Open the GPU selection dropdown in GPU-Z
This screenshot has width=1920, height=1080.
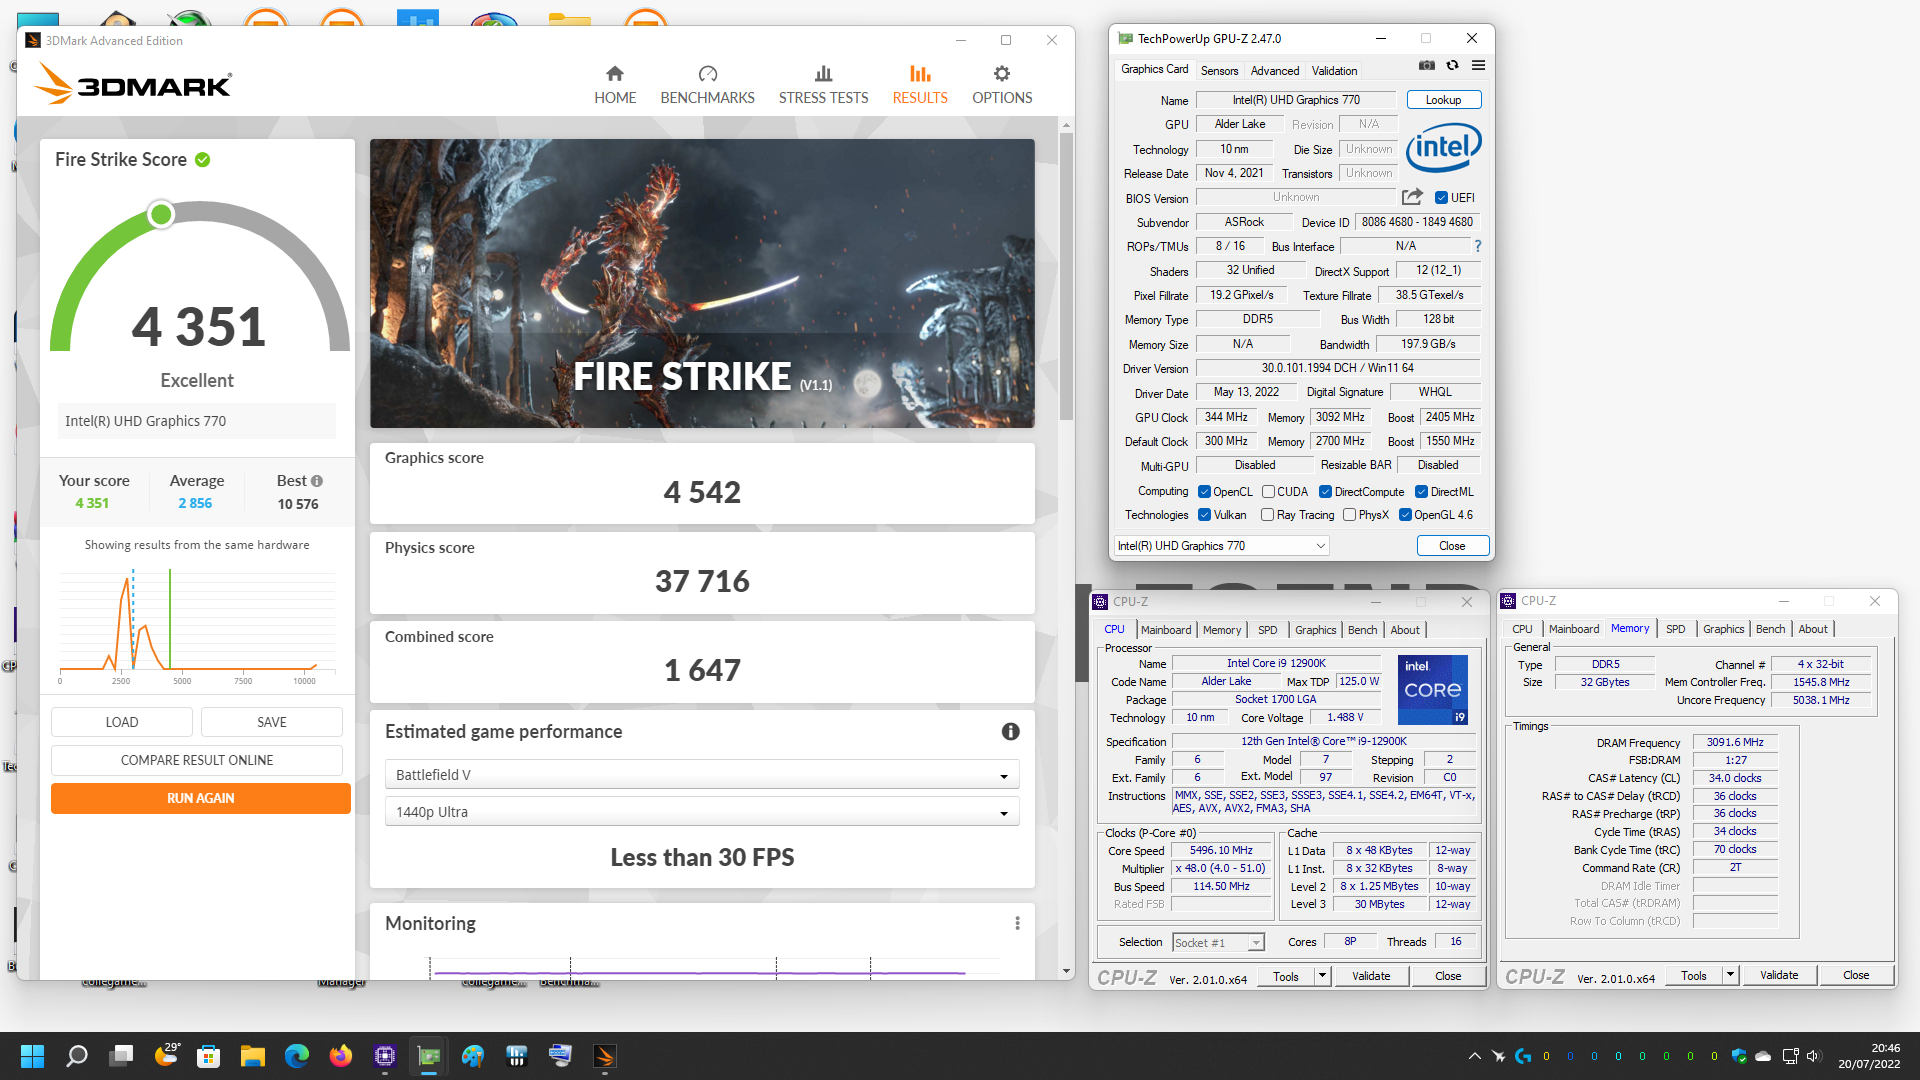click(x=1221, y=546)
